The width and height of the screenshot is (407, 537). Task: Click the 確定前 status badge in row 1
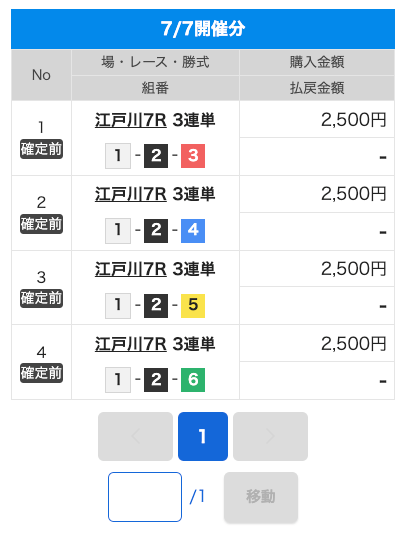coord(41,149)
